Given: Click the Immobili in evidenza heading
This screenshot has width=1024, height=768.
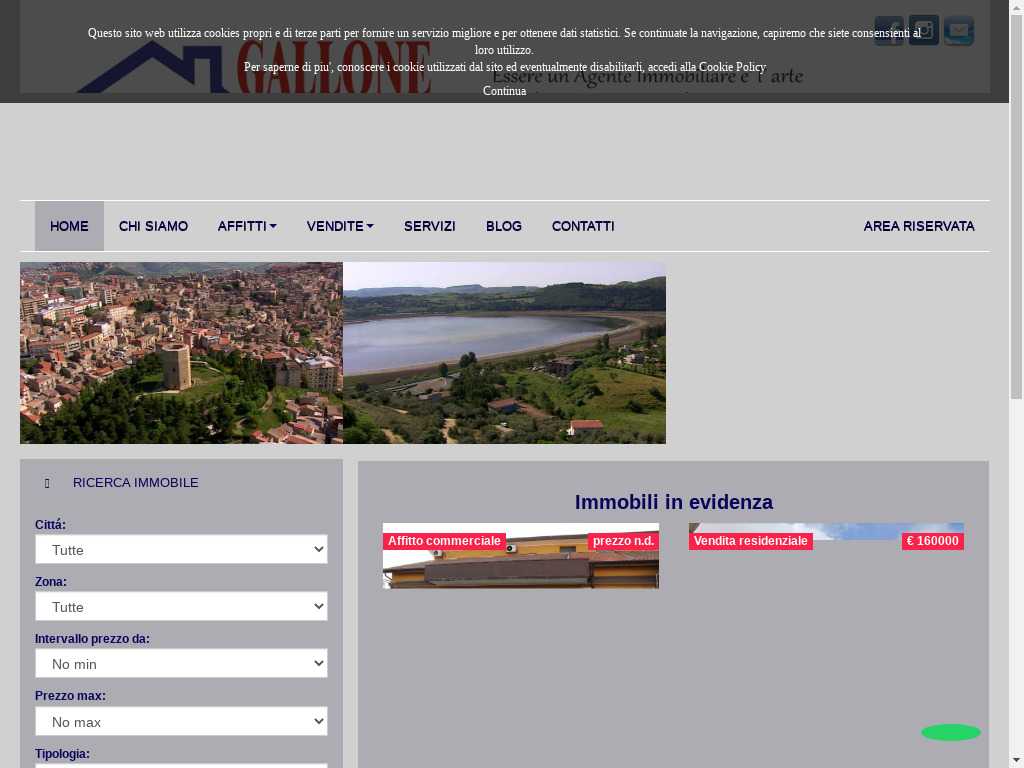Looking at the screenshot, I should [x=673, y=502].
